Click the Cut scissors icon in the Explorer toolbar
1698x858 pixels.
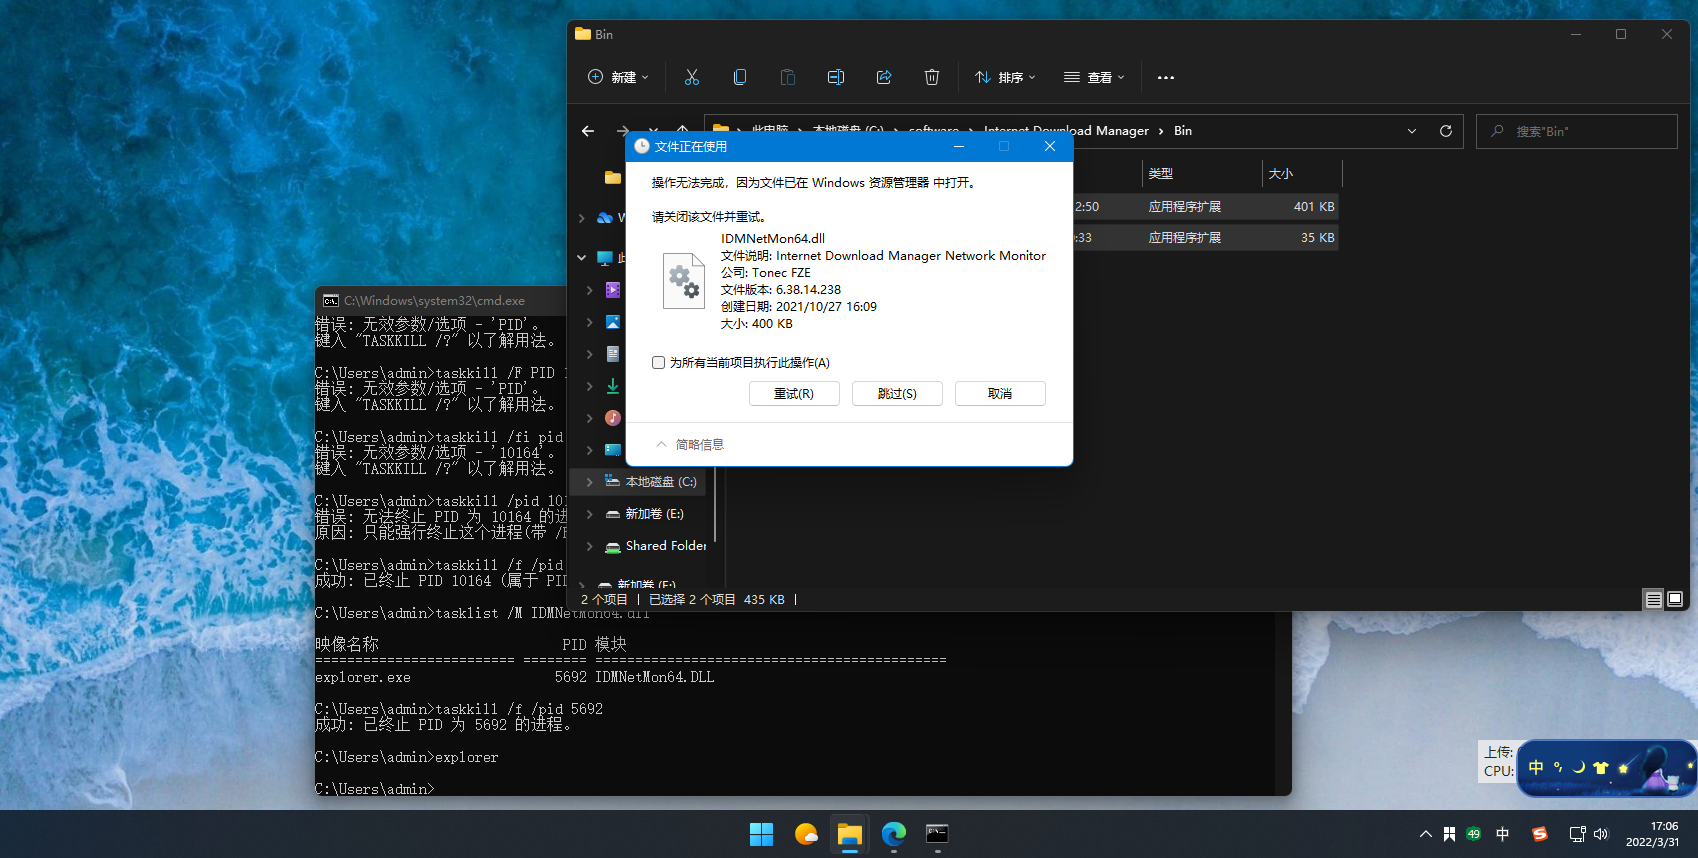[x=692, y=77]
